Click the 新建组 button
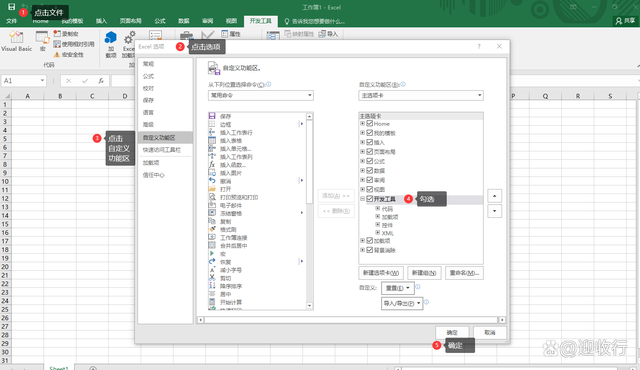The image size is (640, 370). (x=424, y=273)
